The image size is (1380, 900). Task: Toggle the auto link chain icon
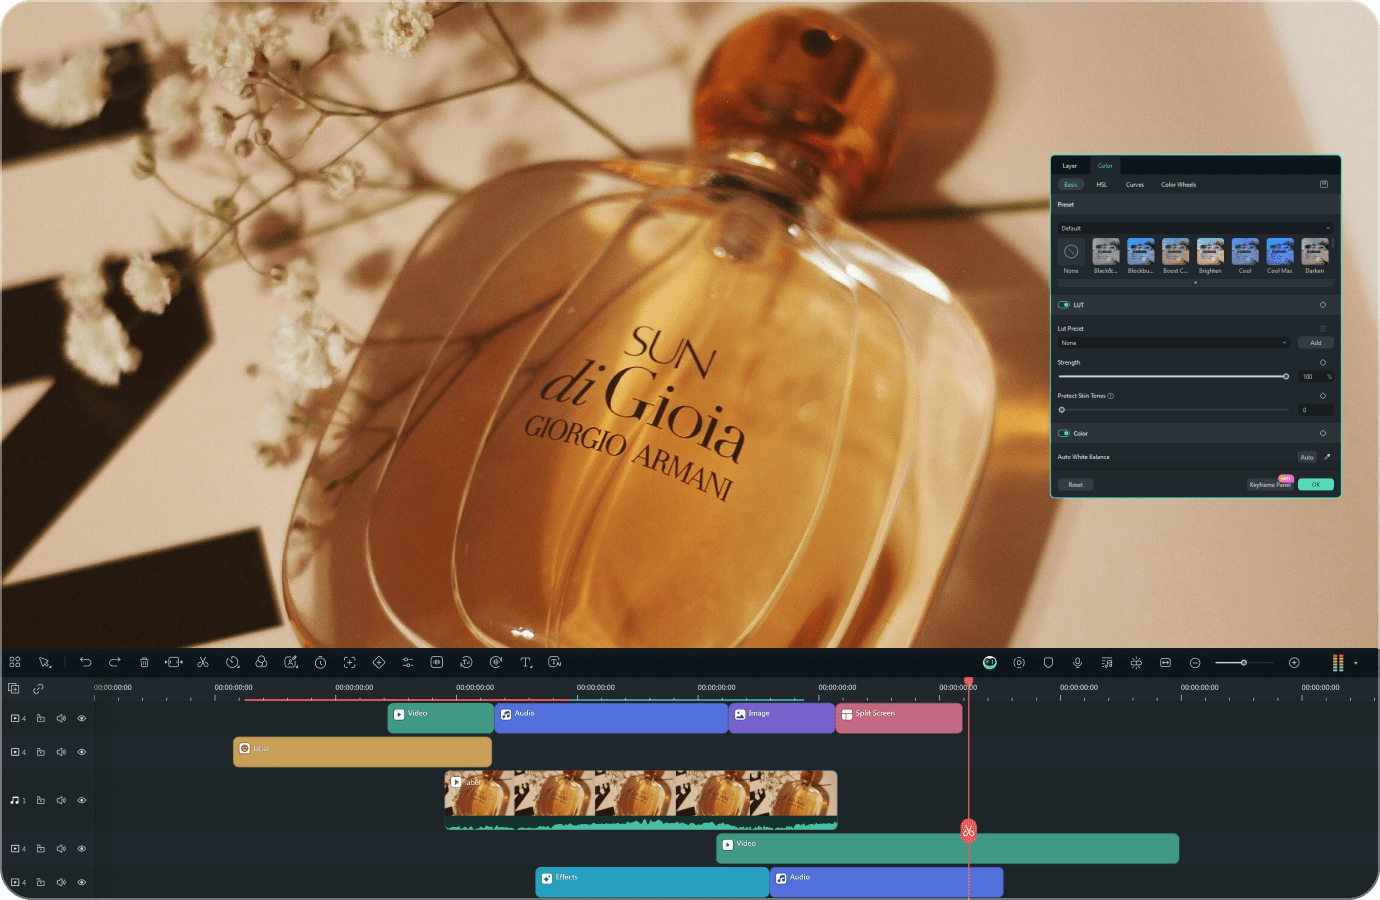(38, 688)
